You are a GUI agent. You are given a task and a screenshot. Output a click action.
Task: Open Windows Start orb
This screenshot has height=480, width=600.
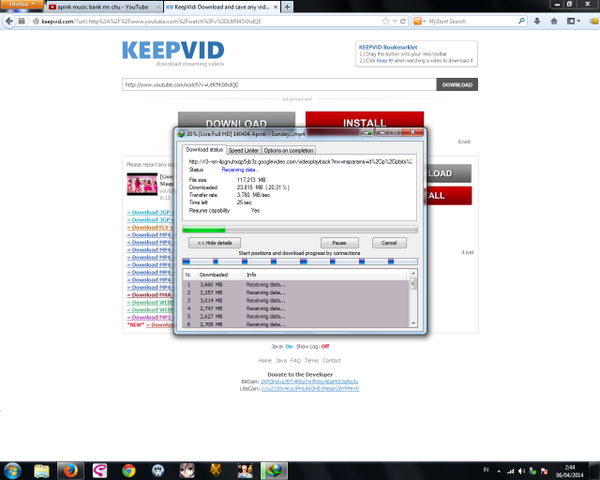pyautogui.click(x=13, y=470)
